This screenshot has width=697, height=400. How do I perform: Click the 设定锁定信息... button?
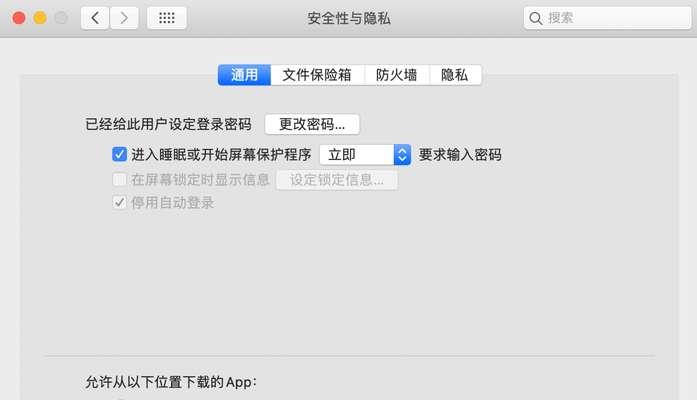tap(337, 180)
